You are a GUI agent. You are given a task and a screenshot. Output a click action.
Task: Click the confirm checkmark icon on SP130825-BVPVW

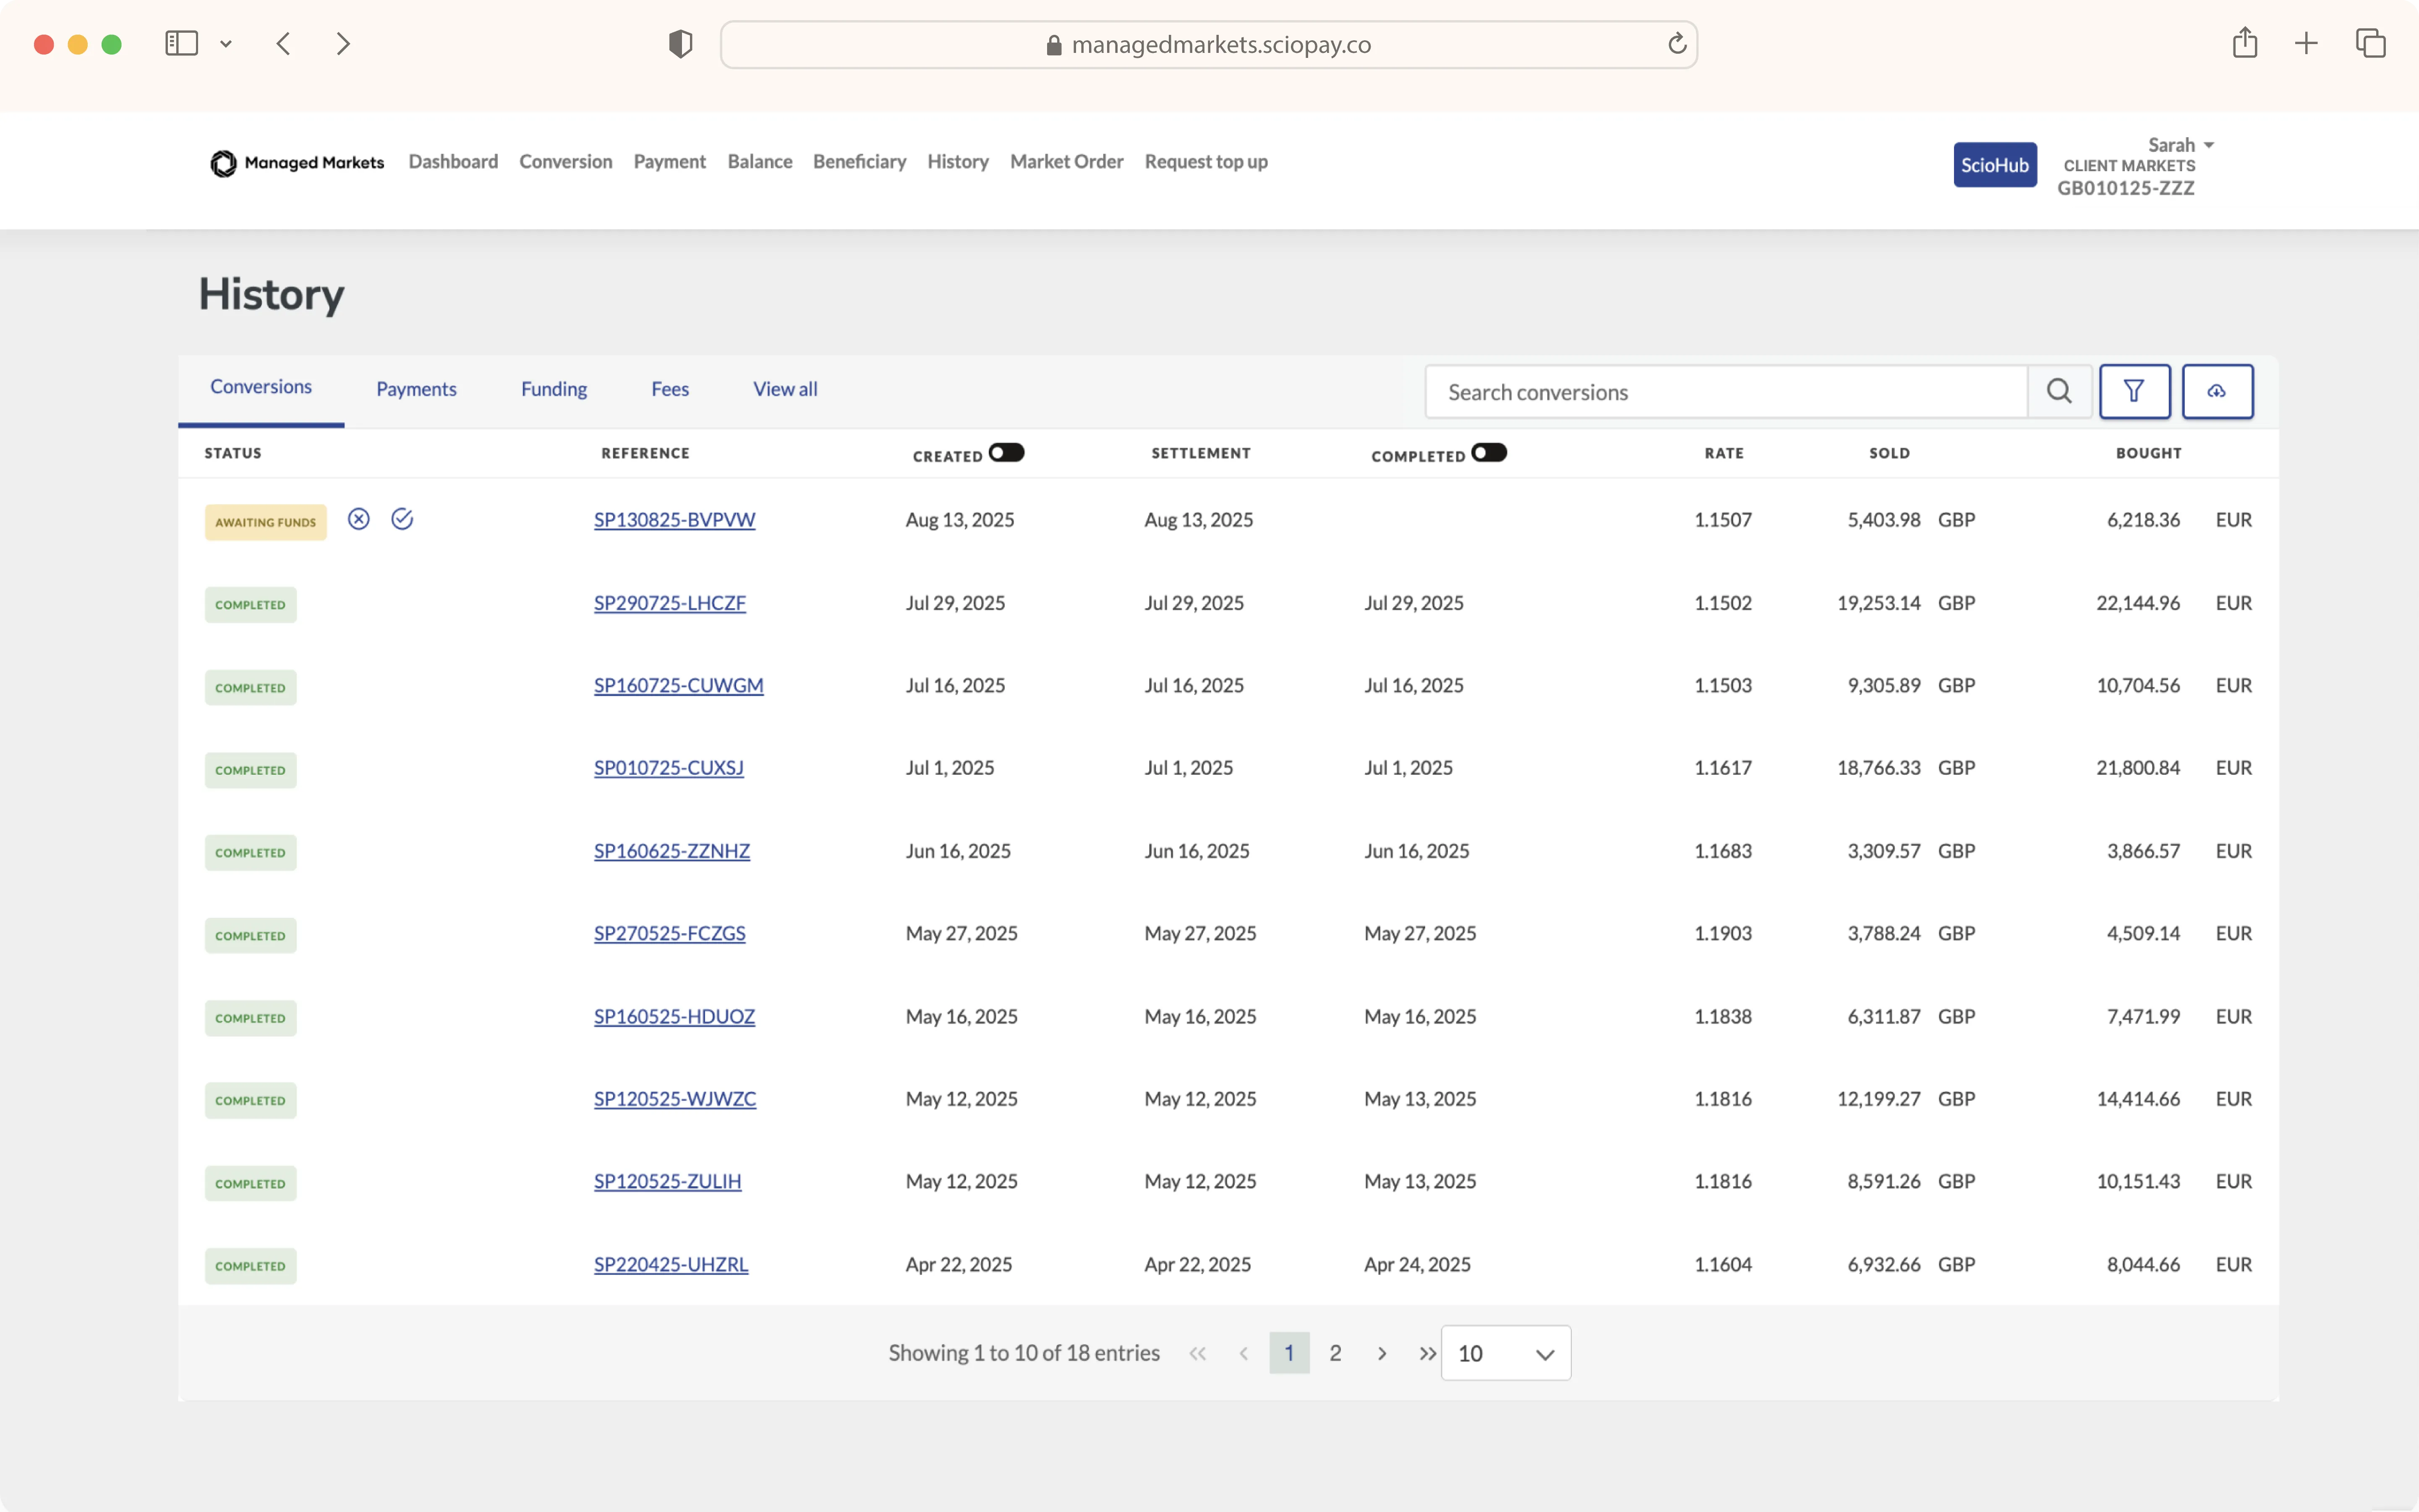pos(402,519)
